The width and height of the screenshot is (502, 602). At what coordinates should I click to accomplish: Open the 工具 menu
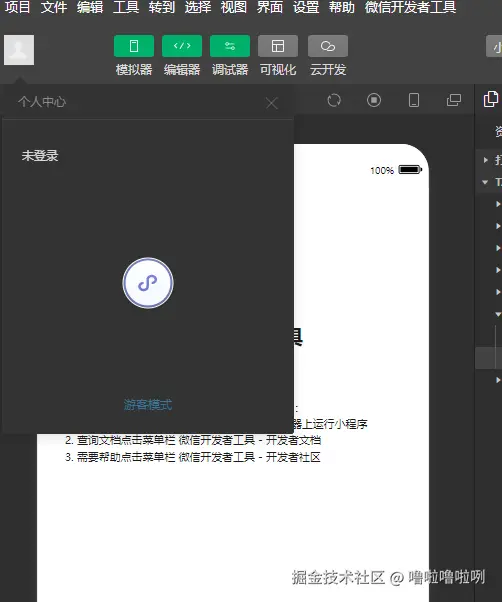(x=126, y=7)
